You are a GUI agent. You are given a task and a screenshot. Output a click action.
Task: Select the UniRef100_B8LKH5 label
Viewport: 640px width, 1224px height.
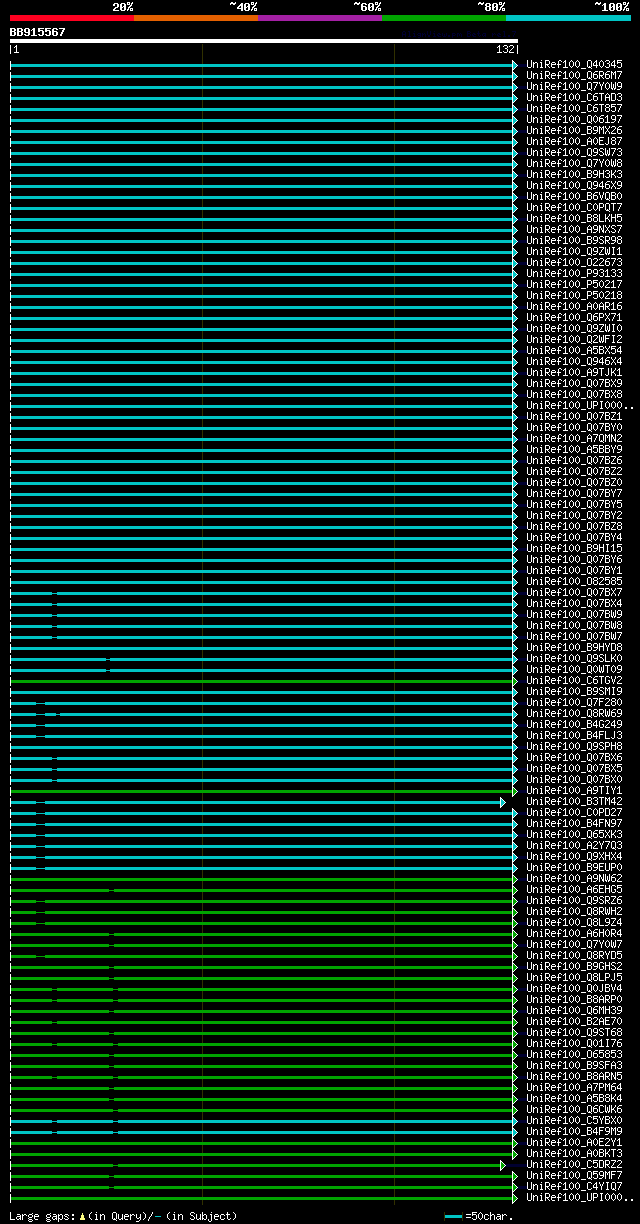point(575,218)
